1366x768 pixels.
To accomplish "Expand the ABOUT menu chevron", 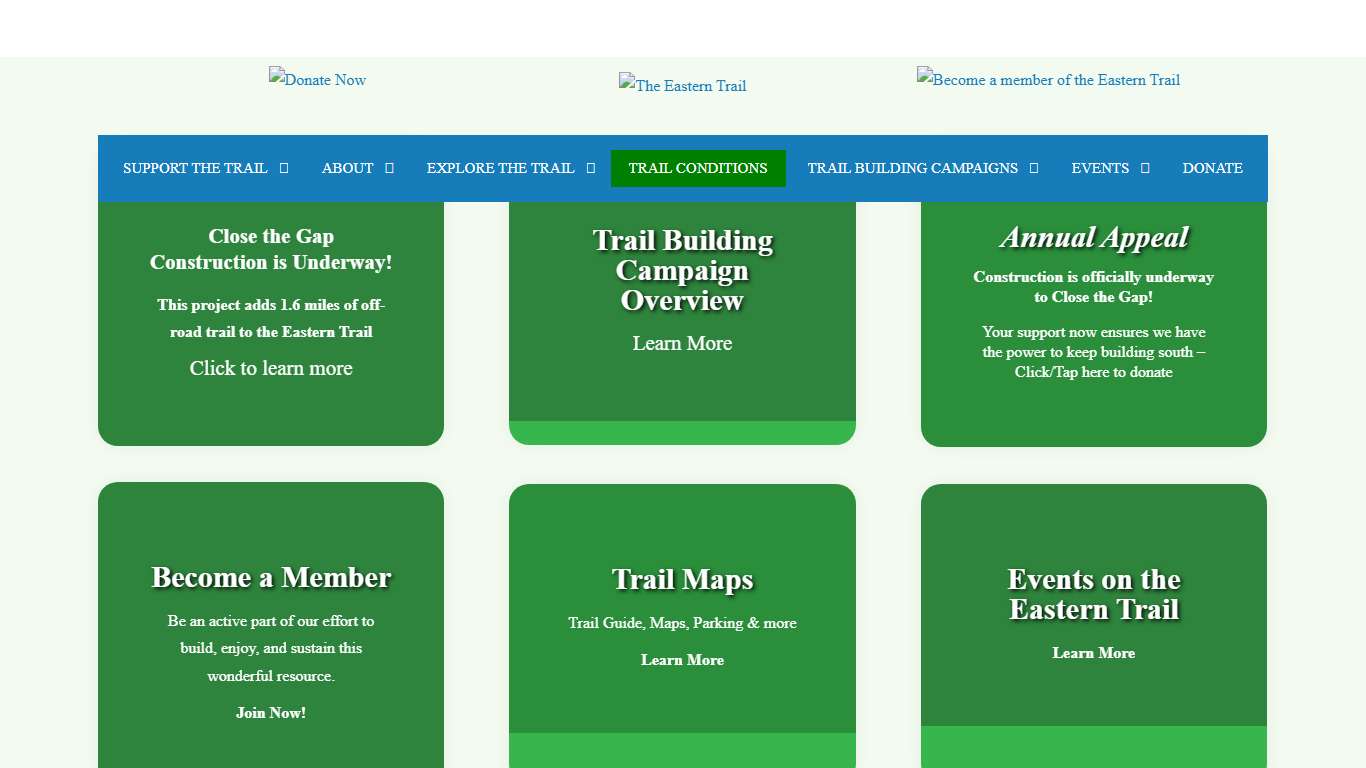I will coord(390,168).
